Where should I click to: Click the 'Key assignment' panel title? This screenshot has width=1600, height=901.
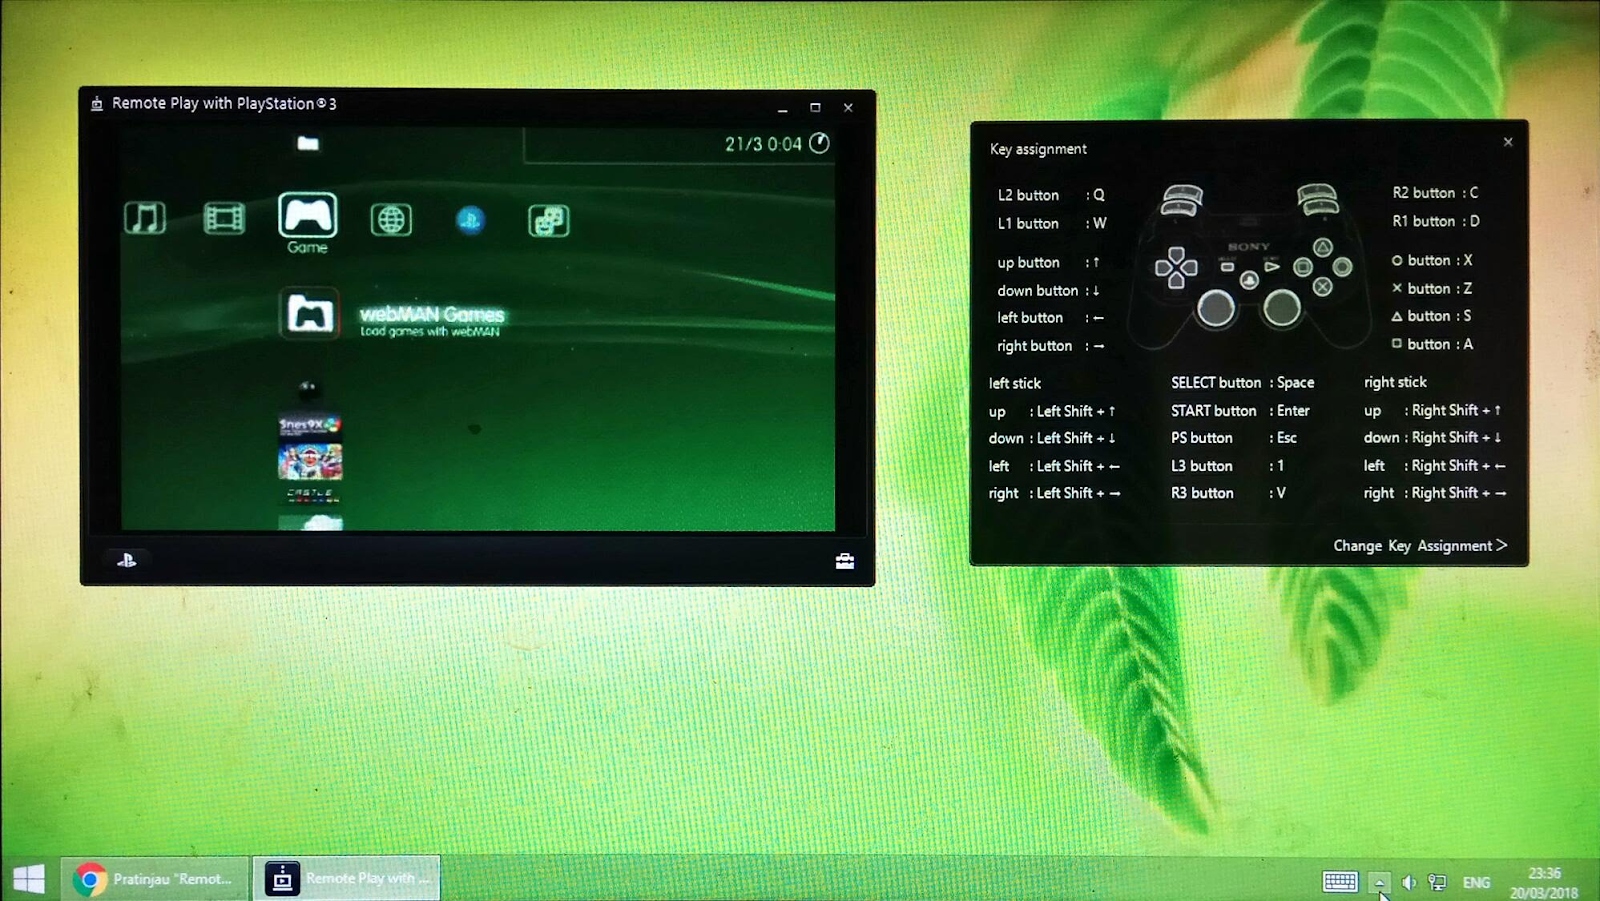pyautogui.click(x=1038, y=149)
